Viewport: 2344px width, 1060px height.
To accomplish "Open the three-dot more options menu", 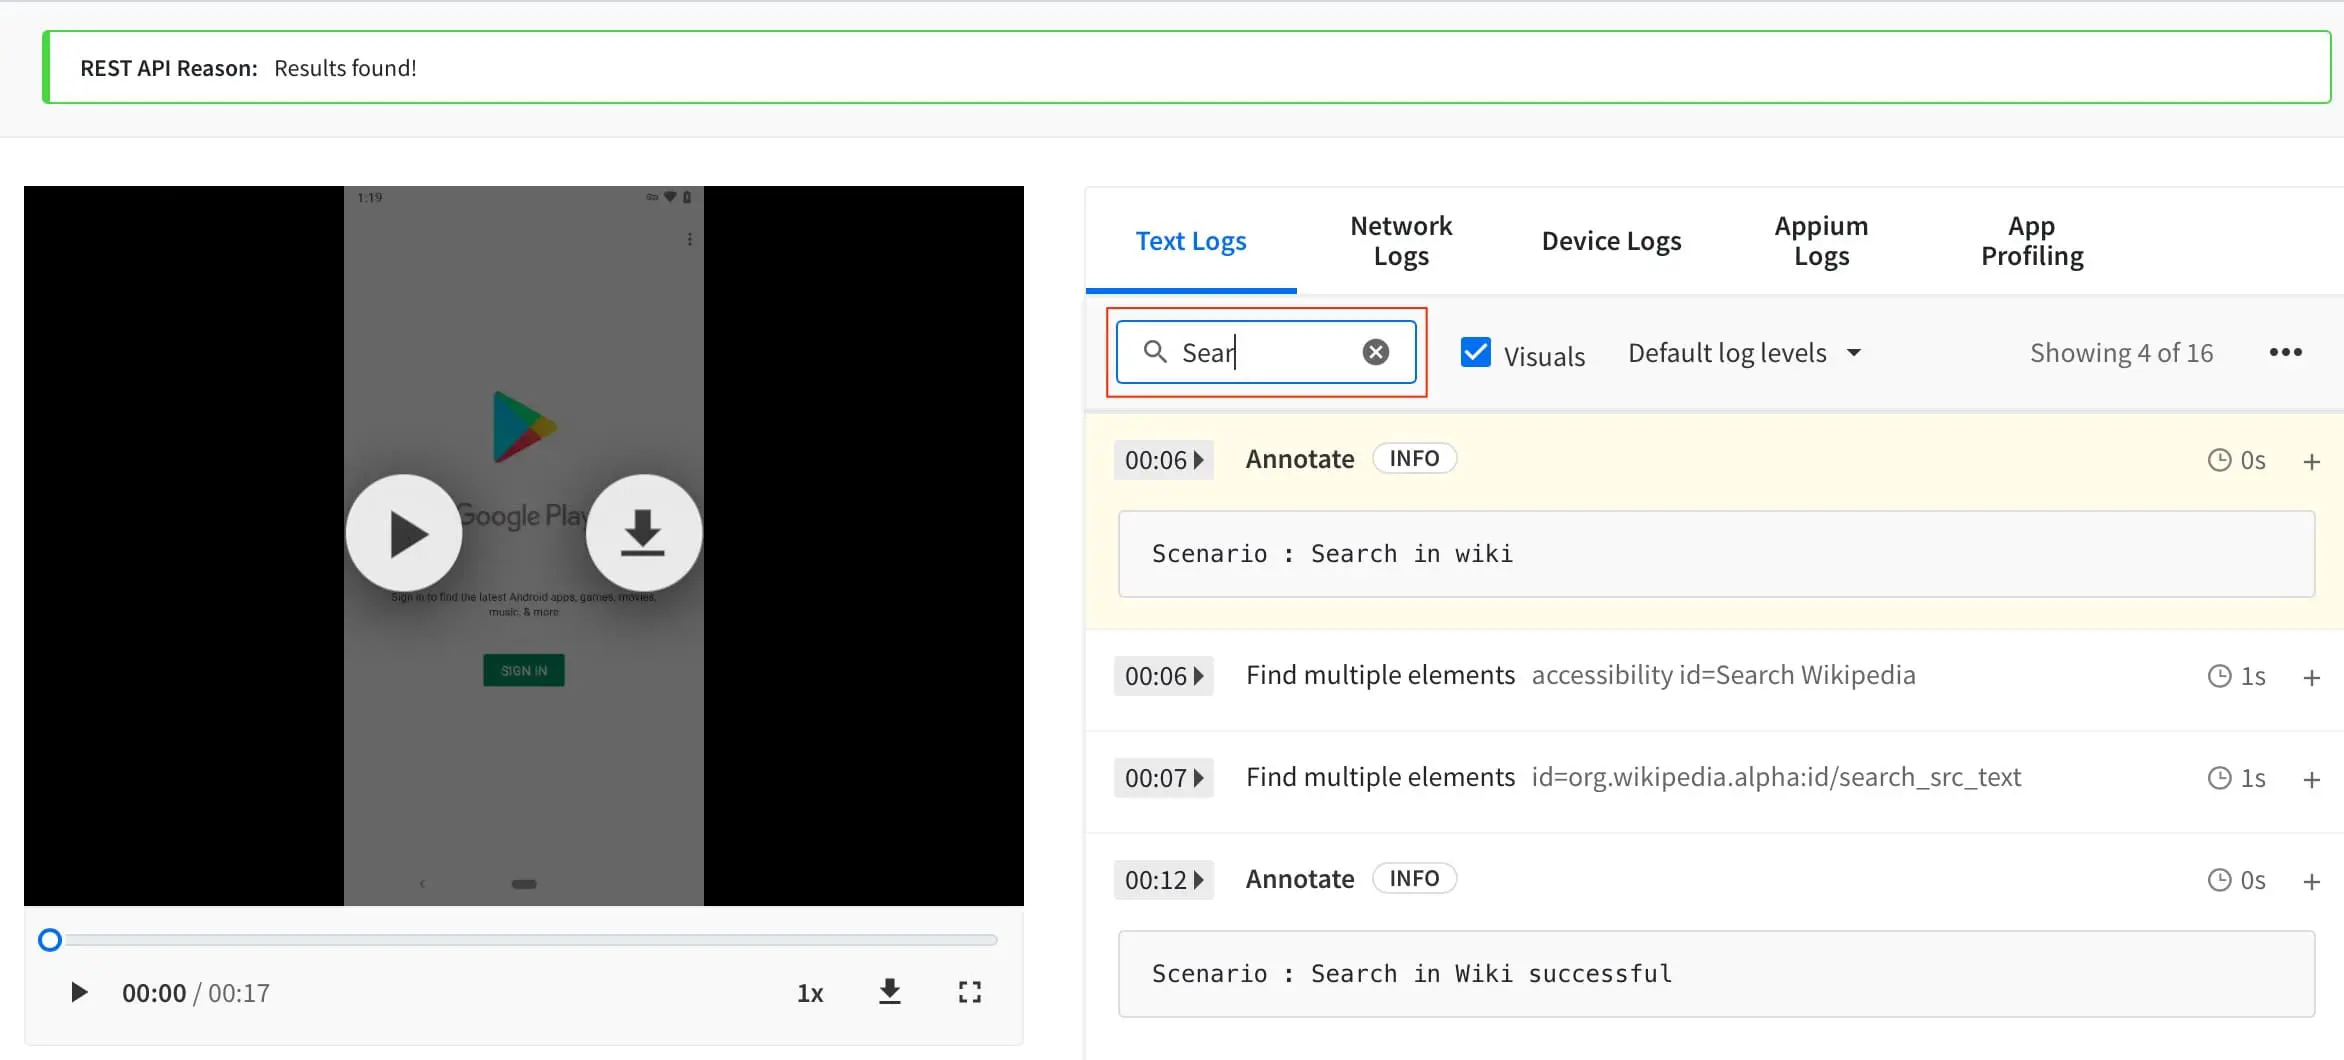I will click(2285, 352).
